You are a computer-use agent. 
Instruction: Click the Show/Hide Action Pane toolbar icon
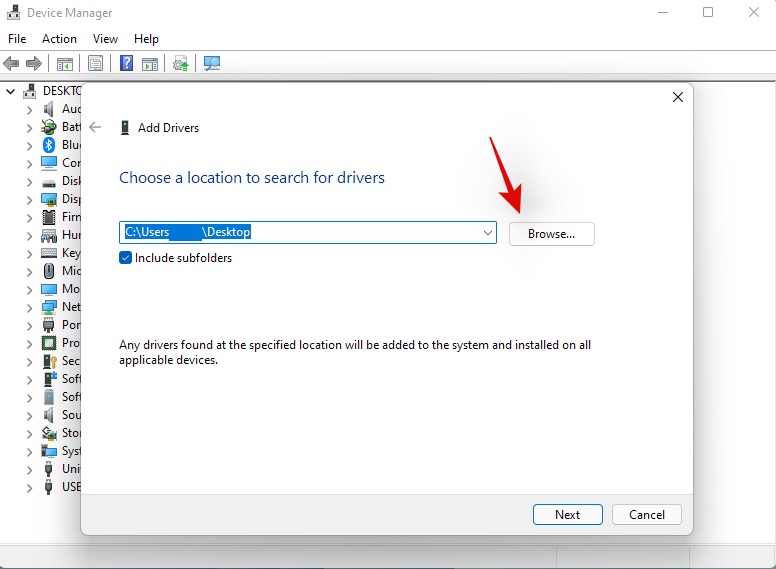[150, 63]
